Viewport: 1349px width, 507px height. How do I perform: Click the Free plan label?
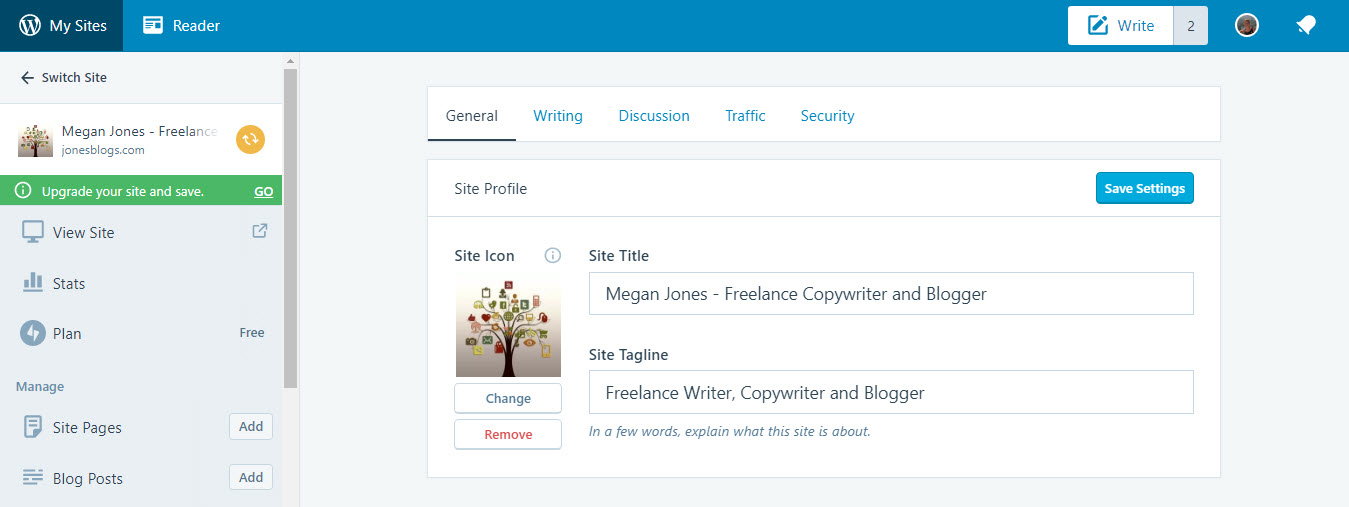pyautogui.click(x=252, y=333)
